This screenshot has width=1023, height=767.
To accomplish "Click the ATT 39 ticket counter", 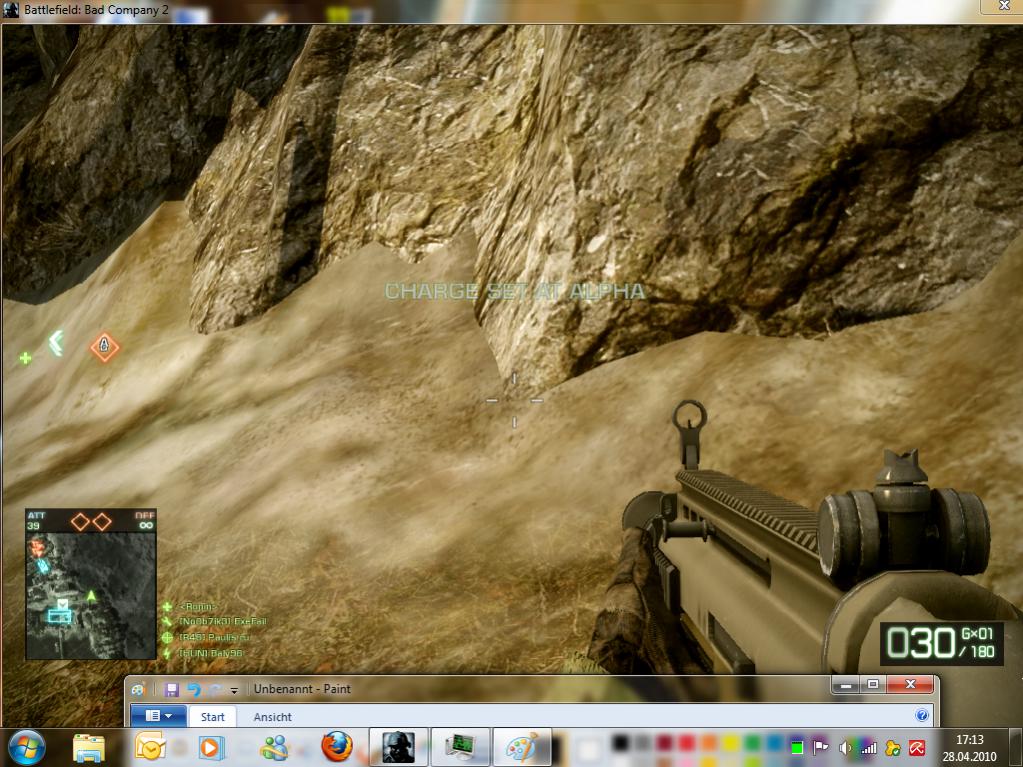I will [x=36, y=520].
